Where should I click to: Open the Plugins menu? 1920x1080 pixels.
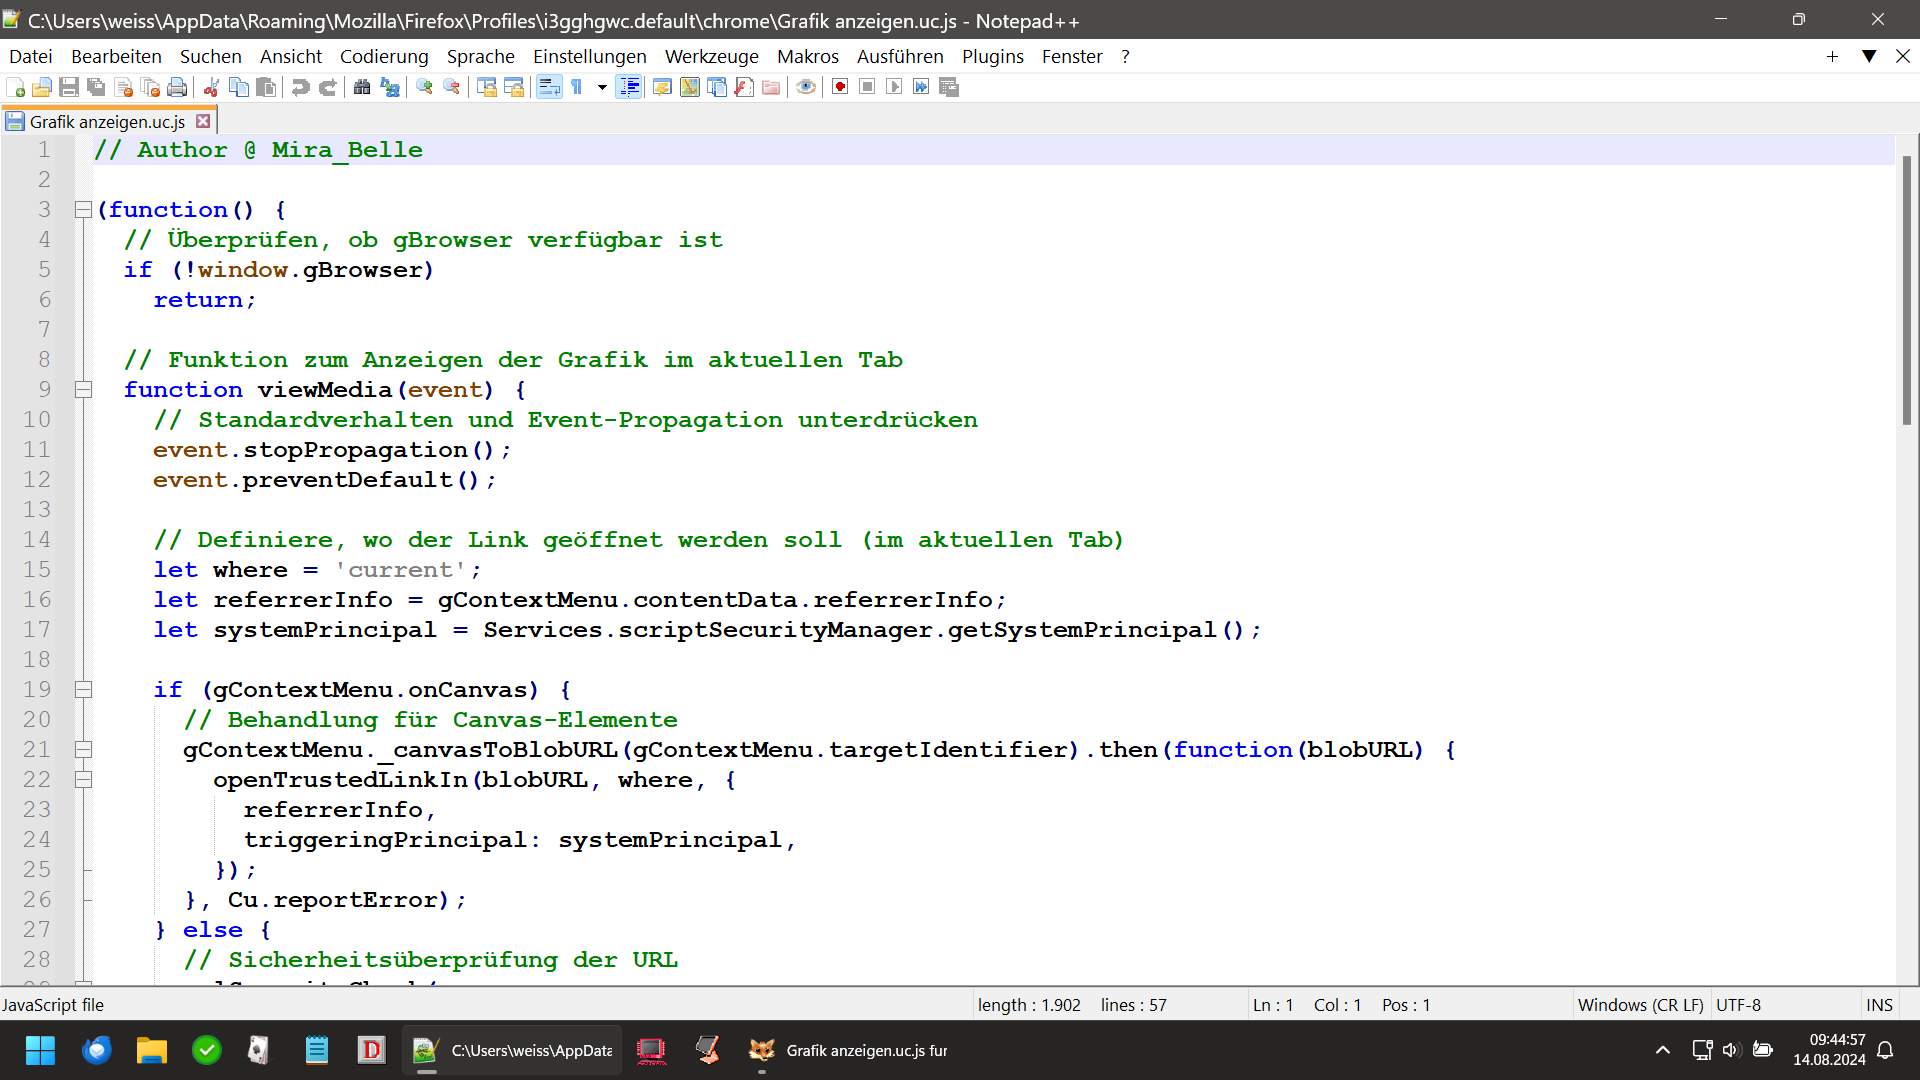992,57
